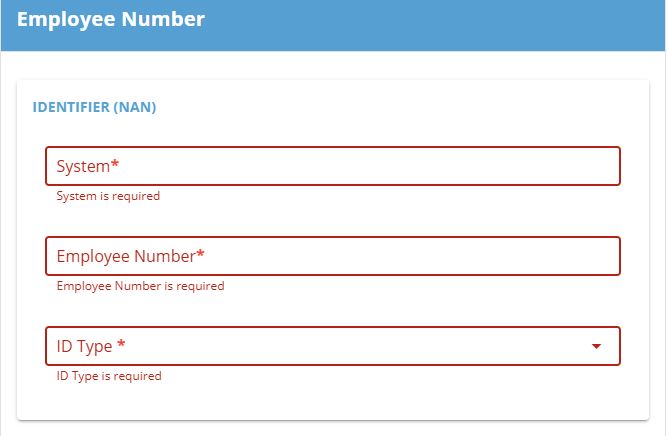Click the blue header bar
This screenshot has height=436, width=668.
point(333,25)
